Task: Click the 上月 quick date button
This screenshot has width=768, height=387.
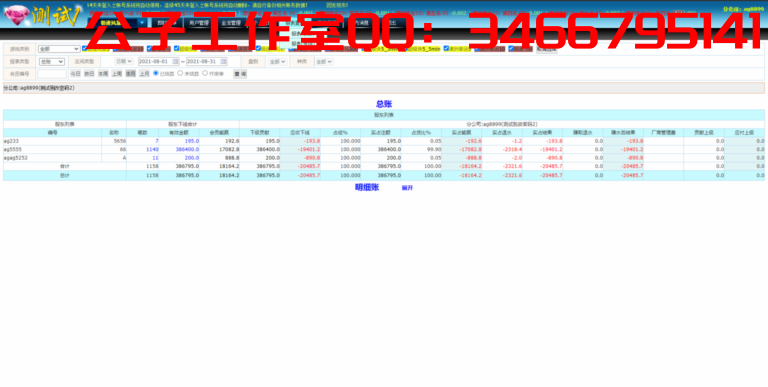Action: (144, 73)
